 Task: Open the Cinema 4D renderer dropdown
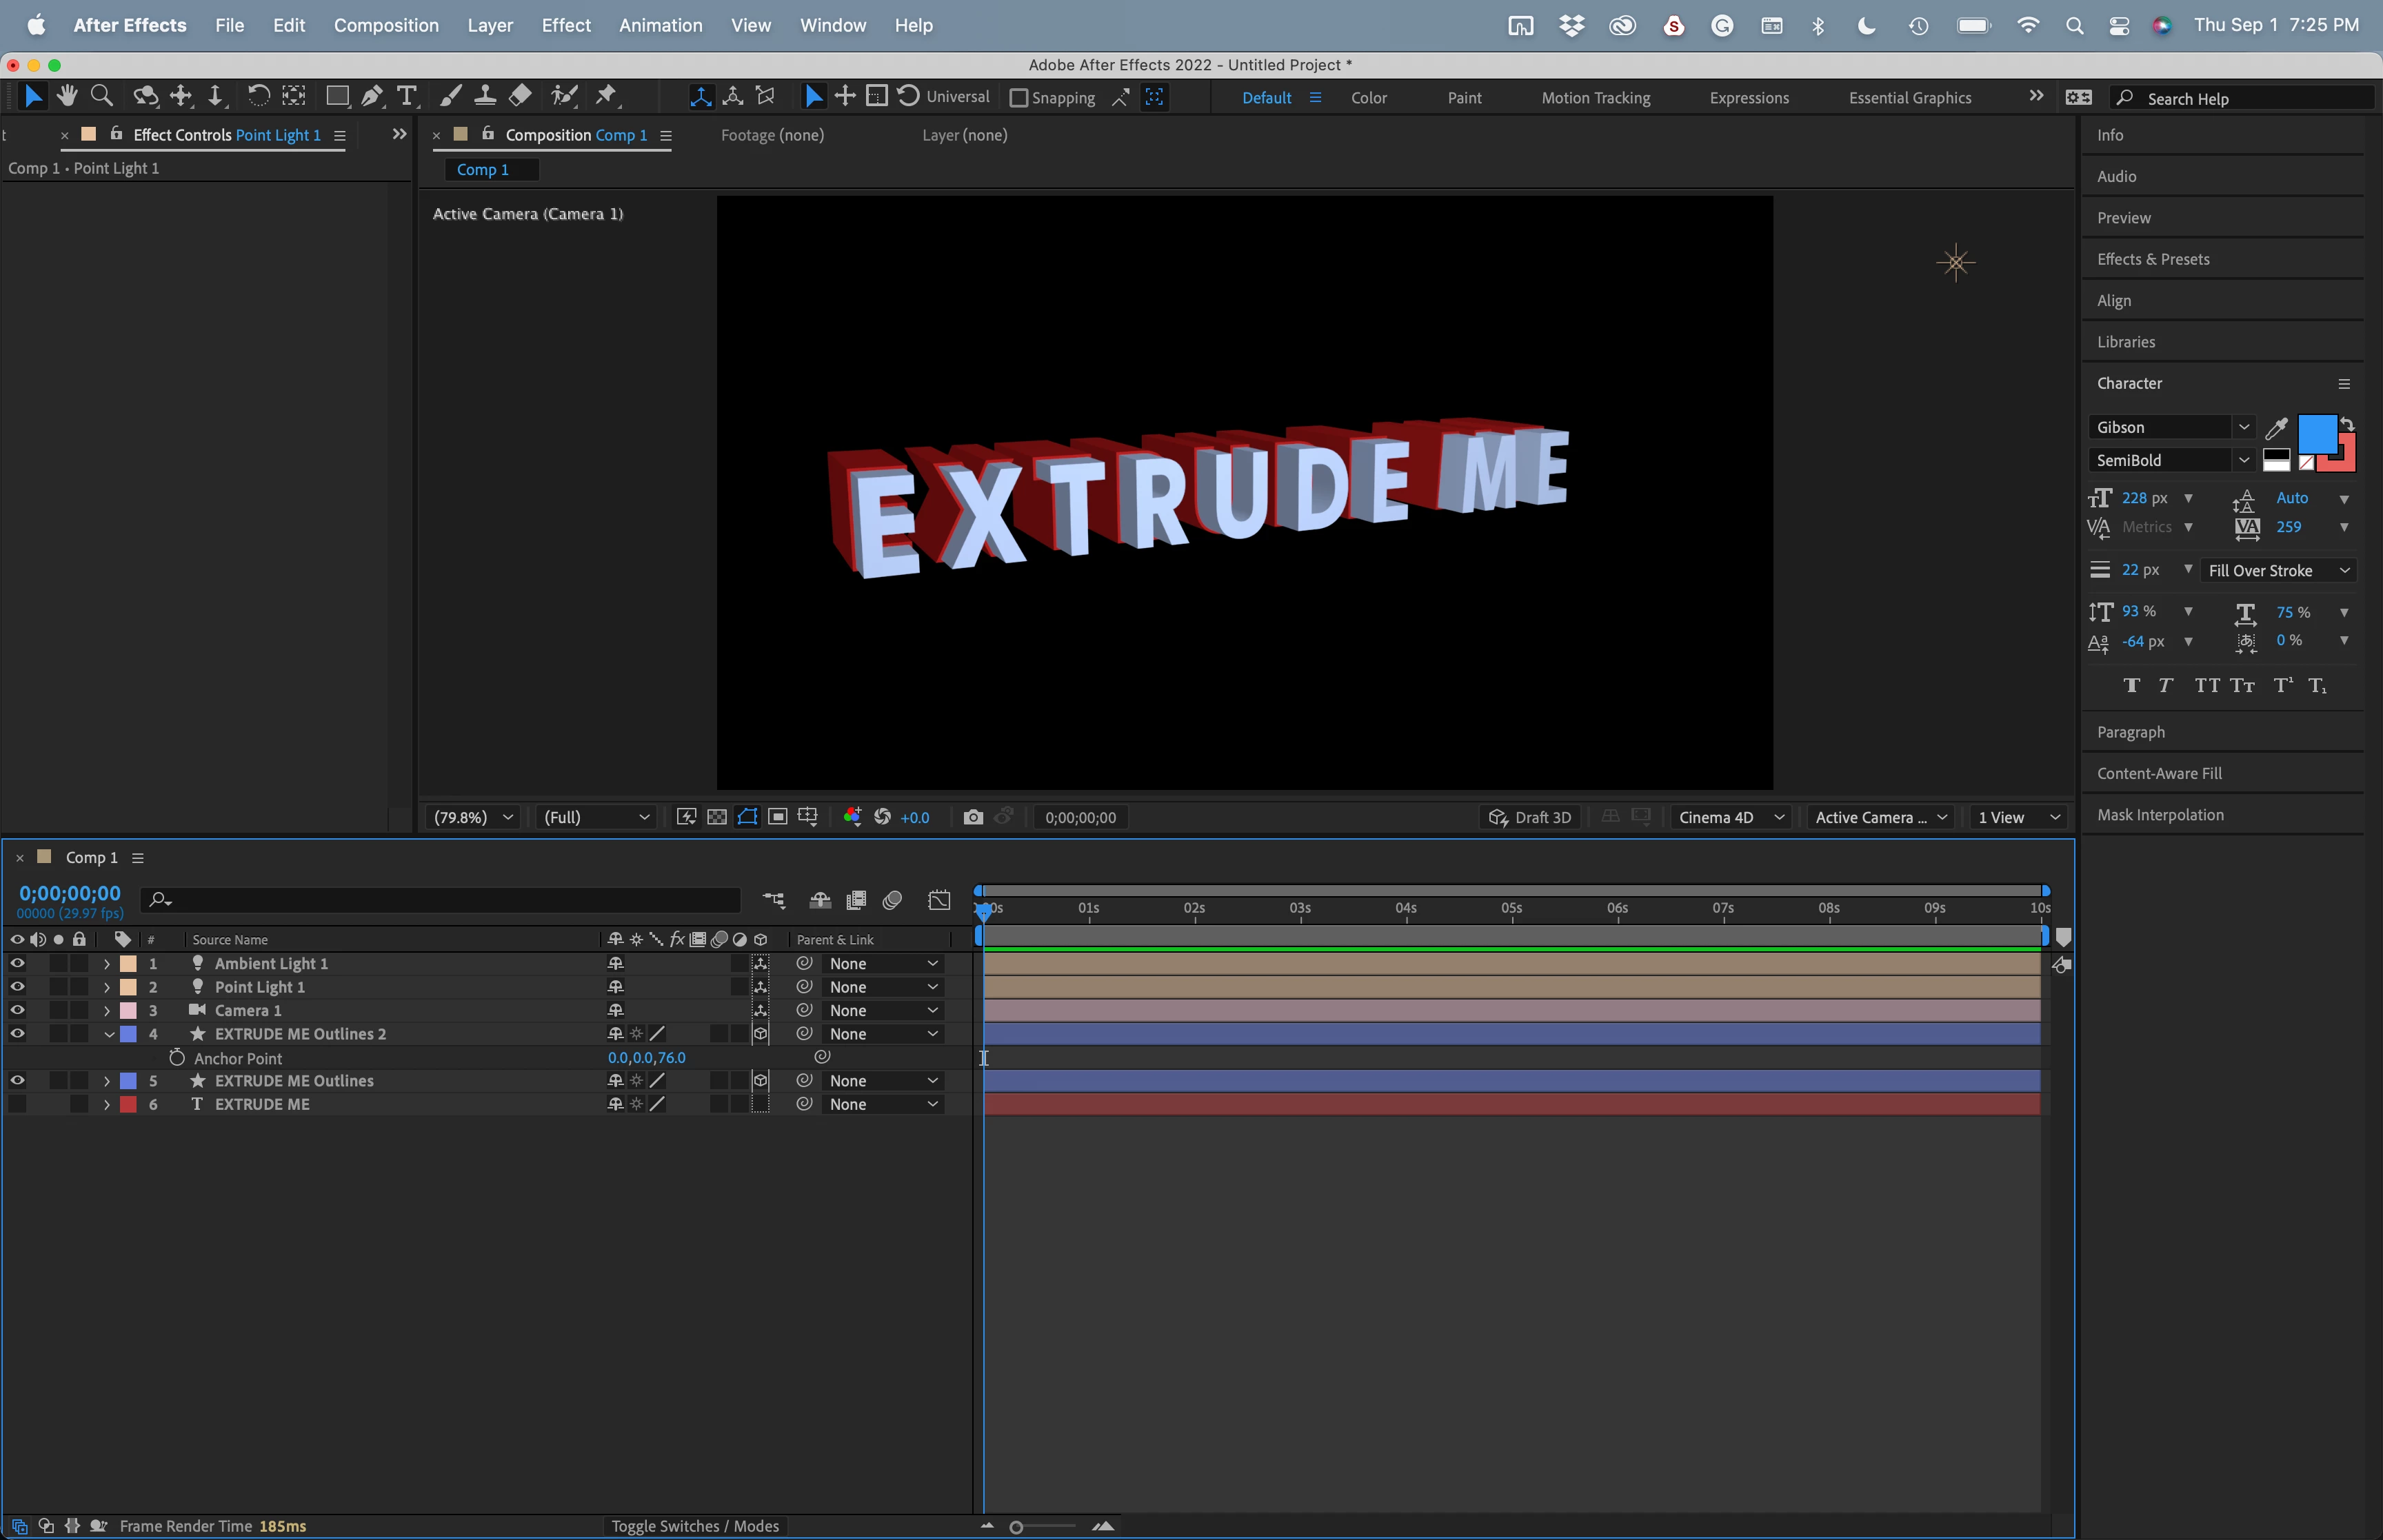pos(1730,817)
